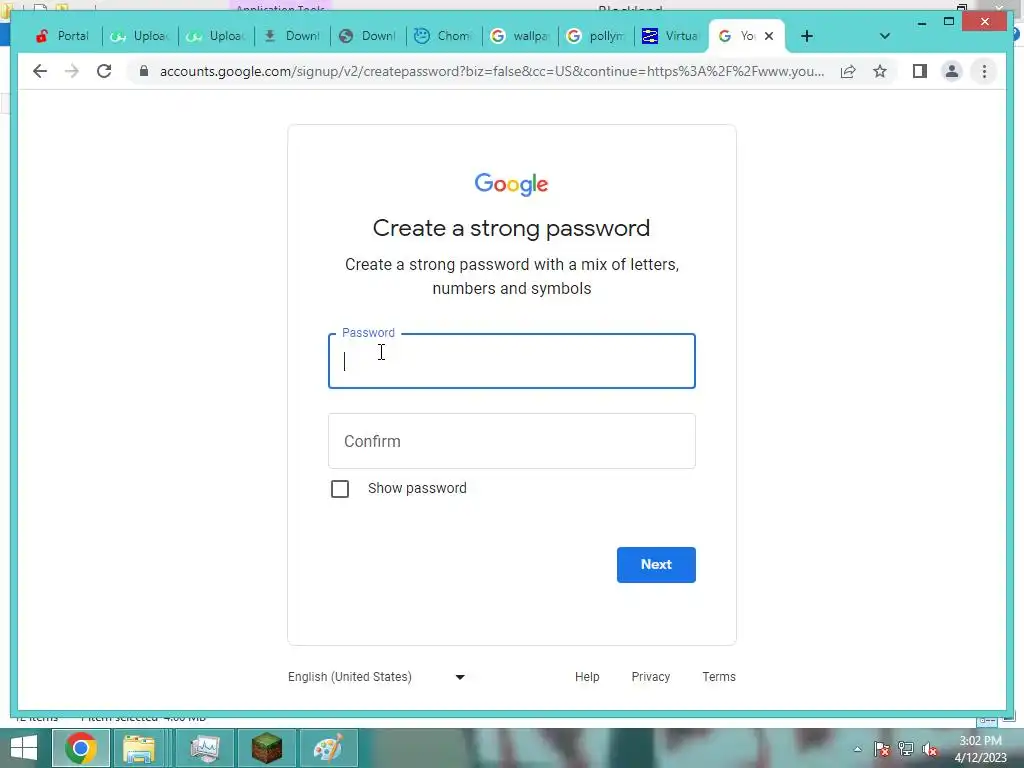
Task: Open the Help link
Action: point(586,677)
